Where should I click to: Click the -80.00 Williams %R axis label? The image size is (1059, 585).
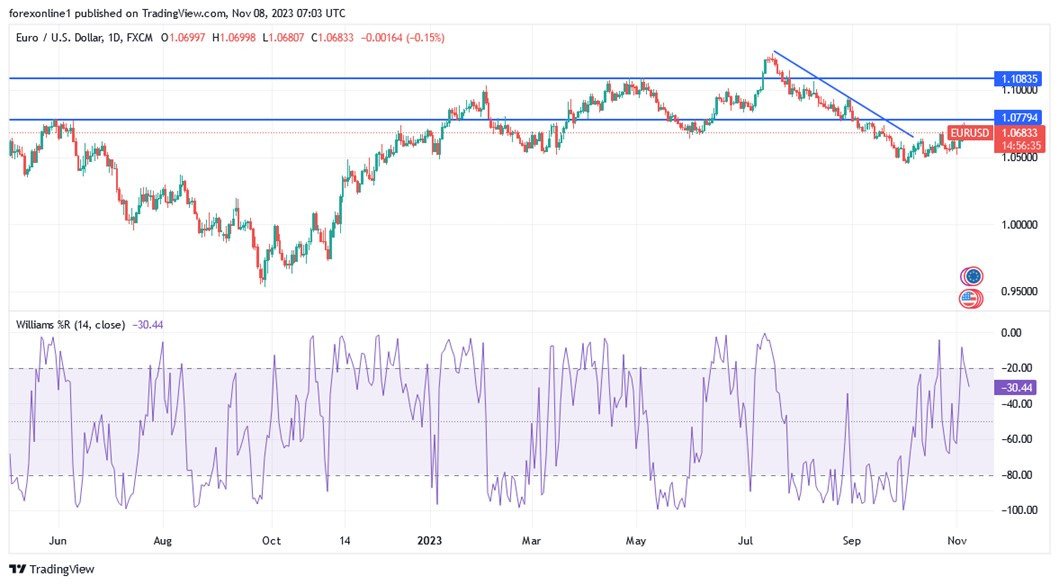tap(1019, 475)
